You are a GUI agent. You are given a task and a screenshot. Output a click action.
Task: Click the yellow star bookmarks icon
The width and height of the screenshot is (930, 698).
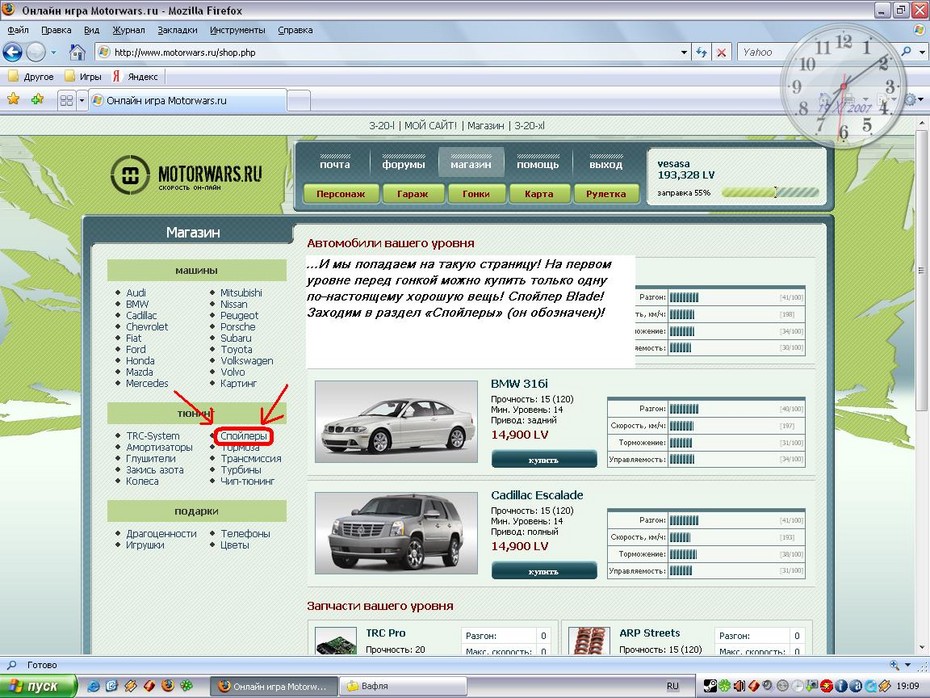[x=13, y=99]
